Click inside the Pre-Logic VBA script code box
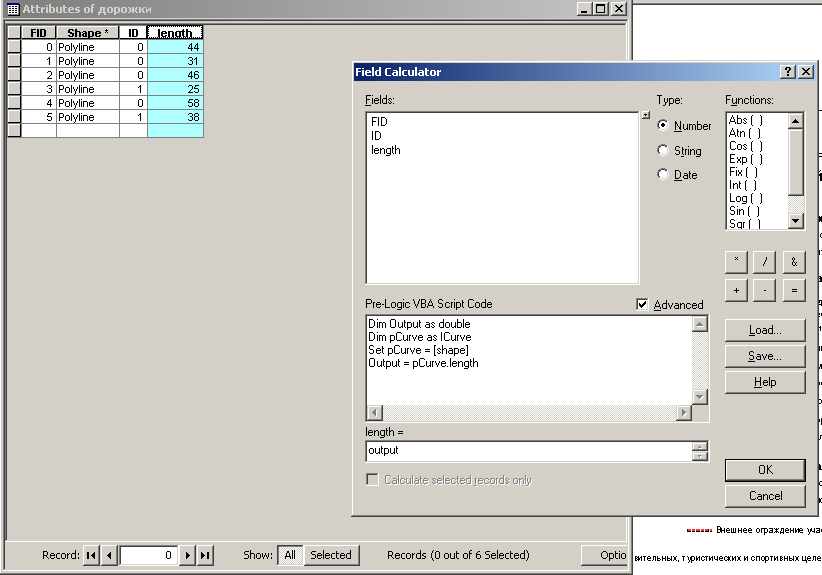Screen dimensions: 822x575 pyautogui.click(x=529, y=360)
